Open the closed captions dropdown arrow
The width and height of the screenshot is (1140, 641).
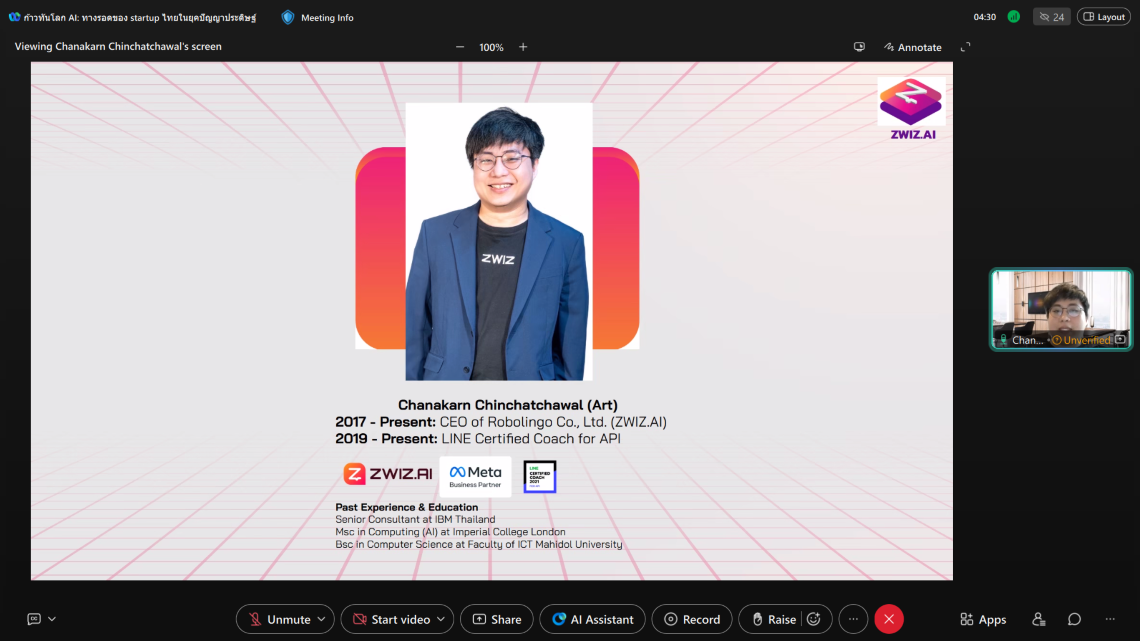tap(52, 619)
